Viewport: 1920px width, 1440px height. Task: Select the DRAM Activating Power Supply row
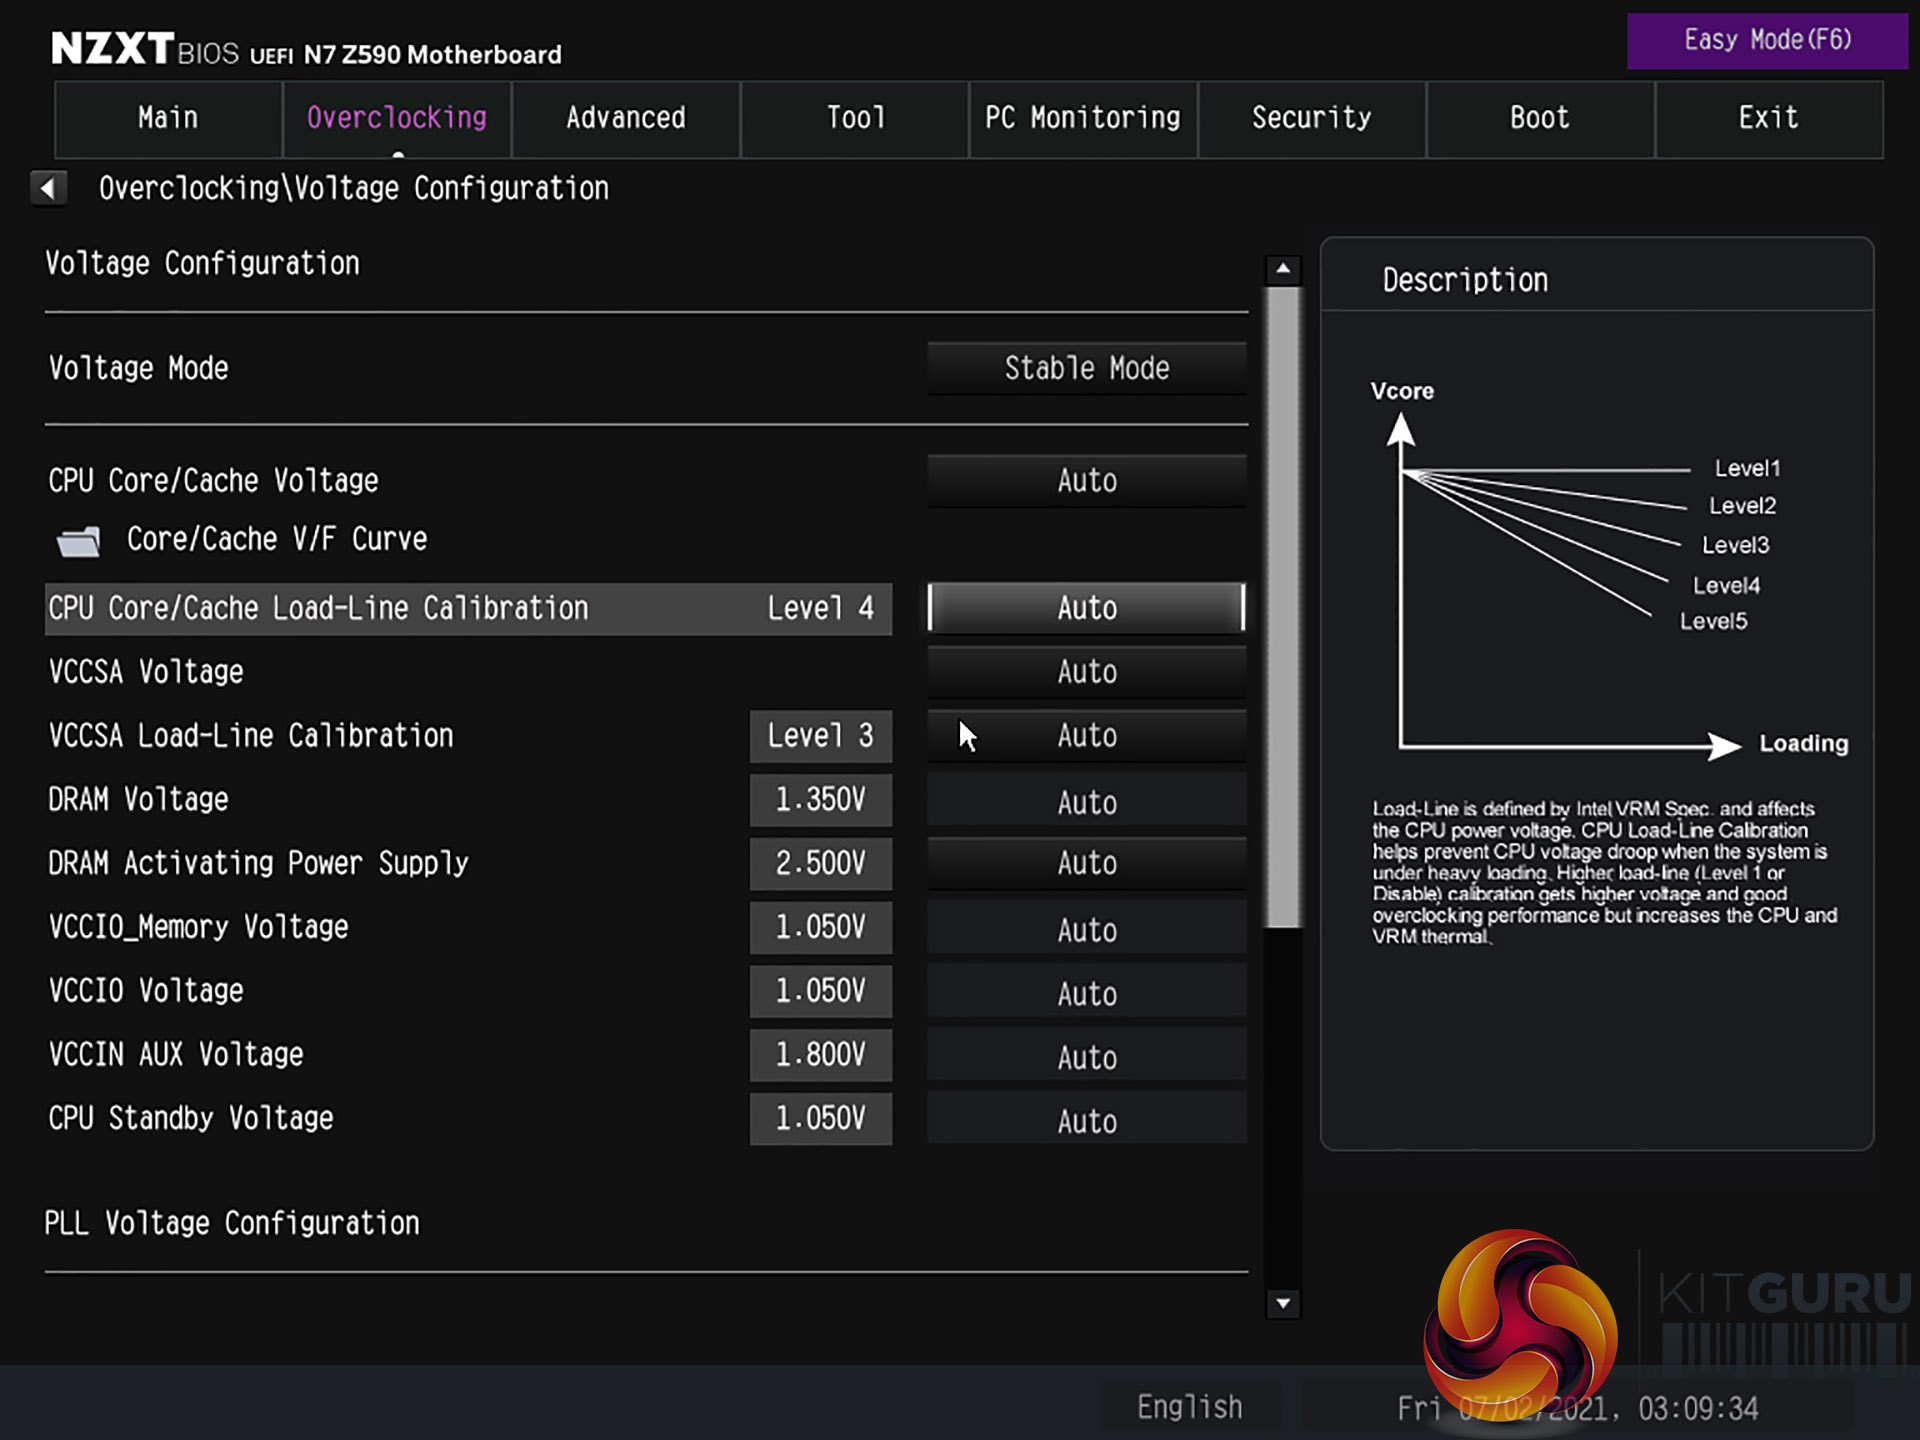coord(258,863)
